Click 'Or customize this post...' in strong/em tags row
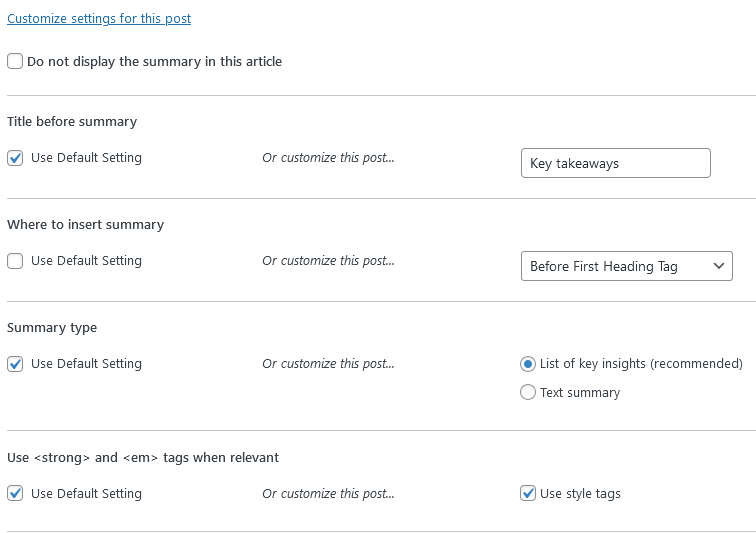Viewport: 756px width, 533px height. [328, 493]
